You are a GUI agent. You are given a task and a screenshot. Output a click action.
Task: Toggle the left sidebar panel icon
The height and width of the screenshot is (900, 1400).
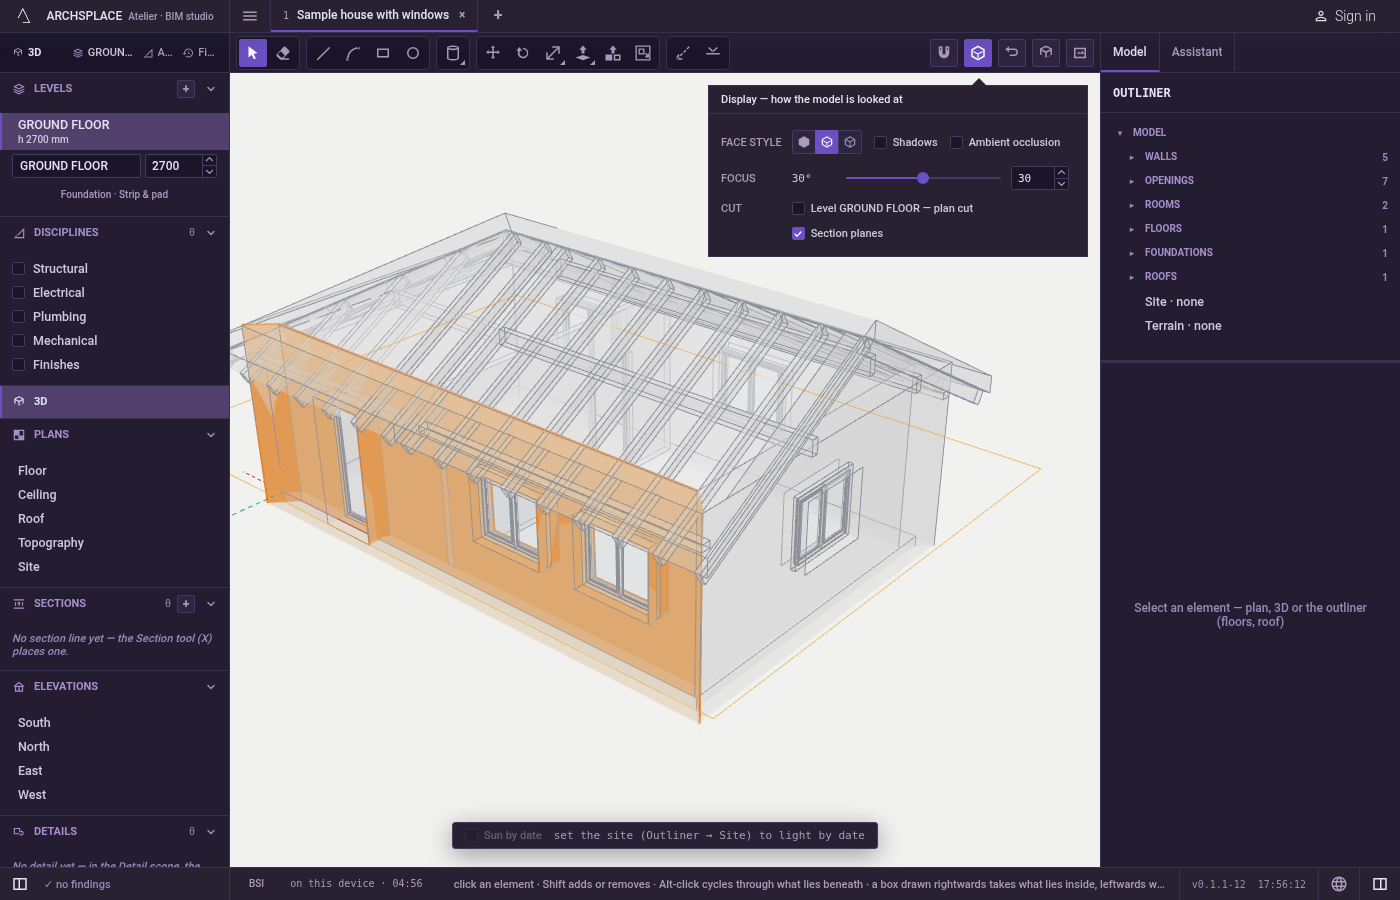(x=20, y=884)
